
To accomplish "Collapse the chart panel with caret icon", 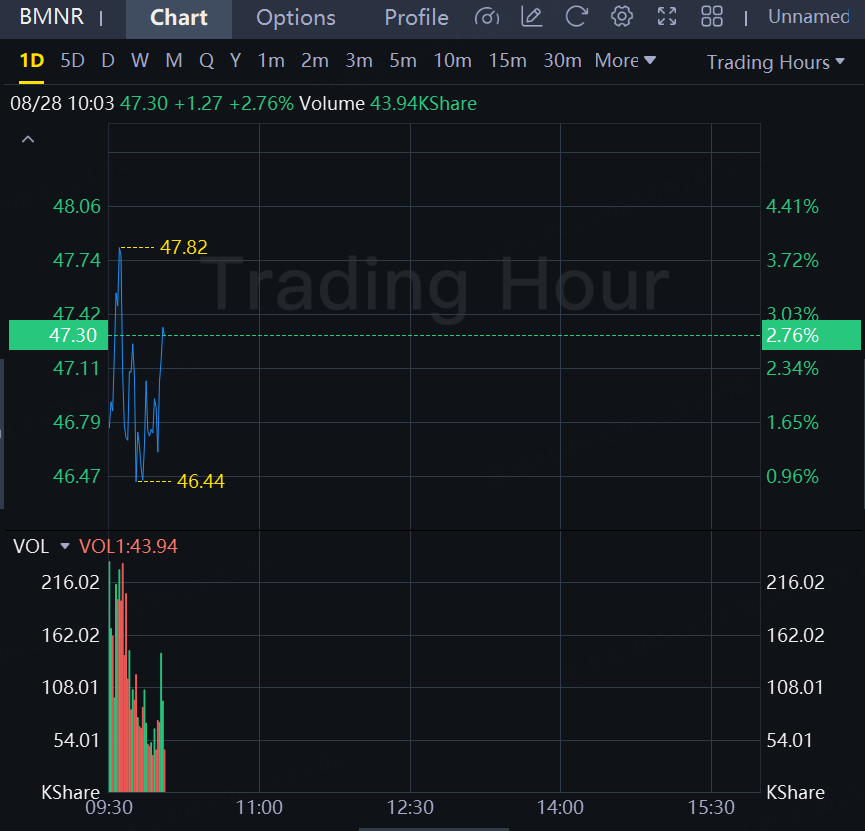I will click(x=28, y=140).
